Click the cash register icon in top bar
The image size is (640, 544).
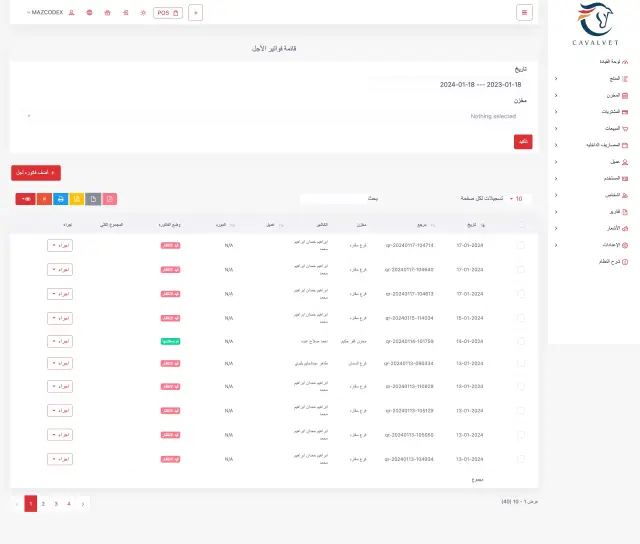click(126, 13)
